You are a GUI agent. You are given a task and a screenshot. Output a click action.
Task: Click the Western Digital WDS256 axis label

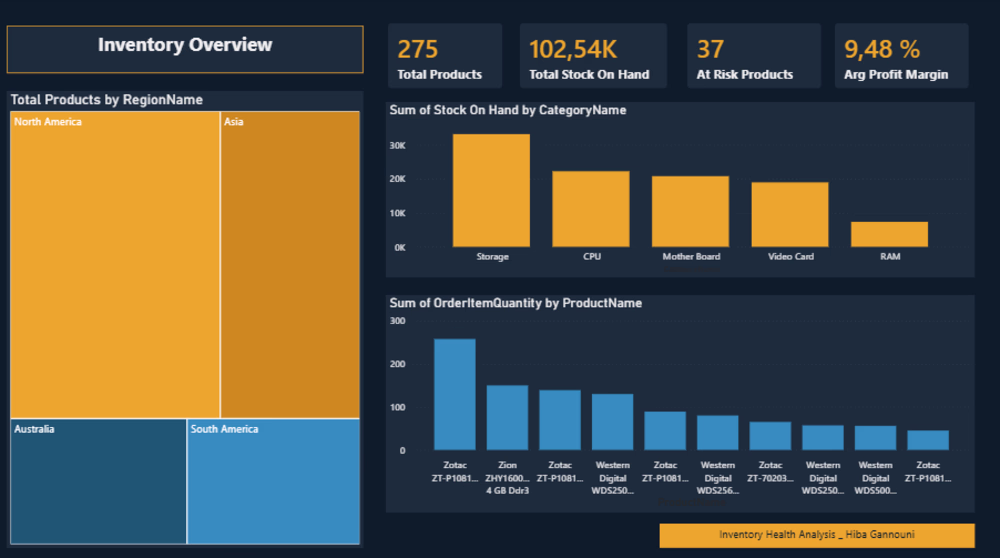tap(717, 478)
